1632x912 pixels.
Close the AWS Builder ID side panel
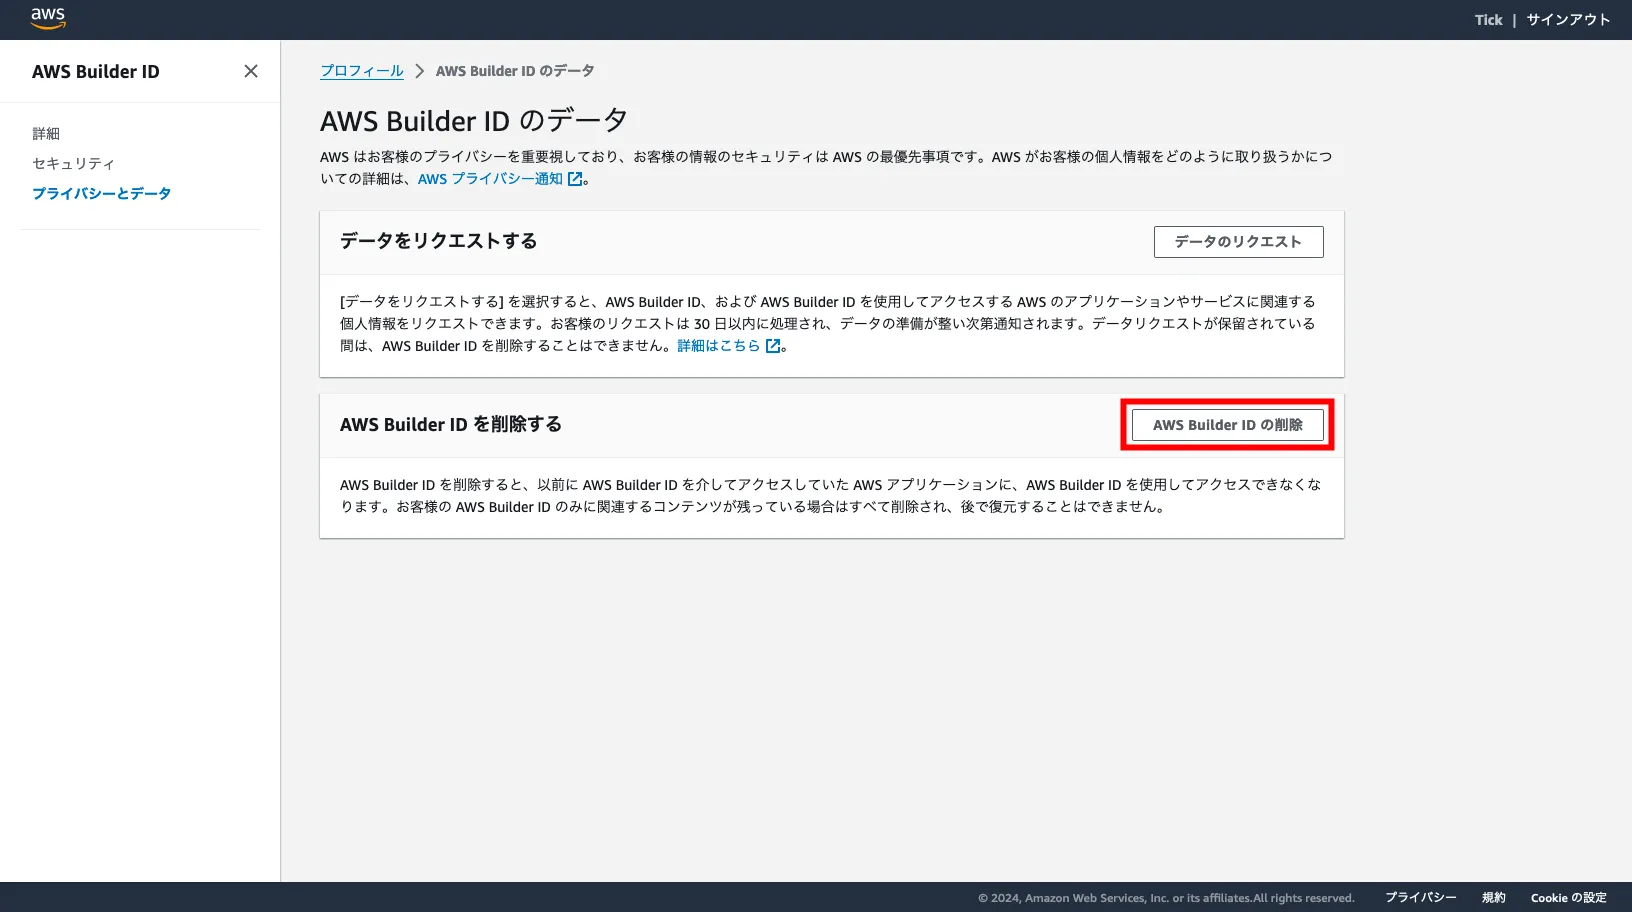coord(251,71)
